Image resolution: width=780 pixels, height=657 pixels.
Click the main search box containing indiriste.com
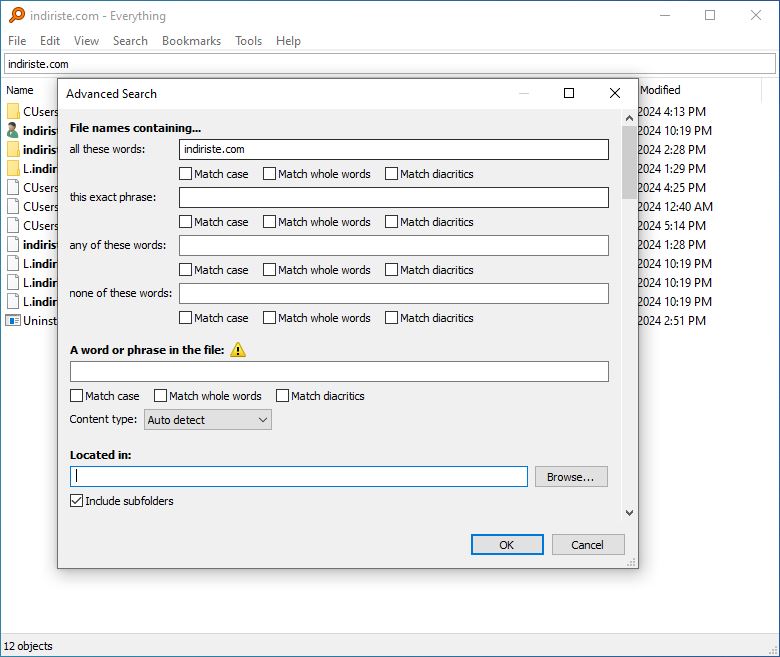point(390,64)
